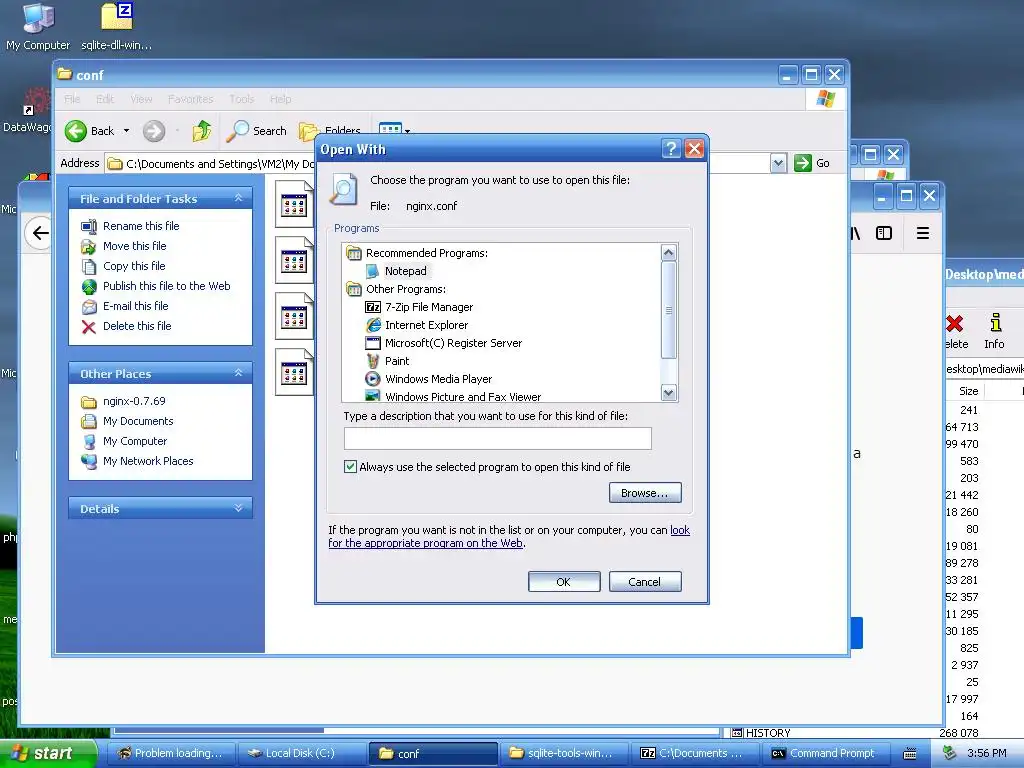This screenshot has width=1024, height=768.
Task: Click the Open With help question-mark button
Action: (671, 150)
